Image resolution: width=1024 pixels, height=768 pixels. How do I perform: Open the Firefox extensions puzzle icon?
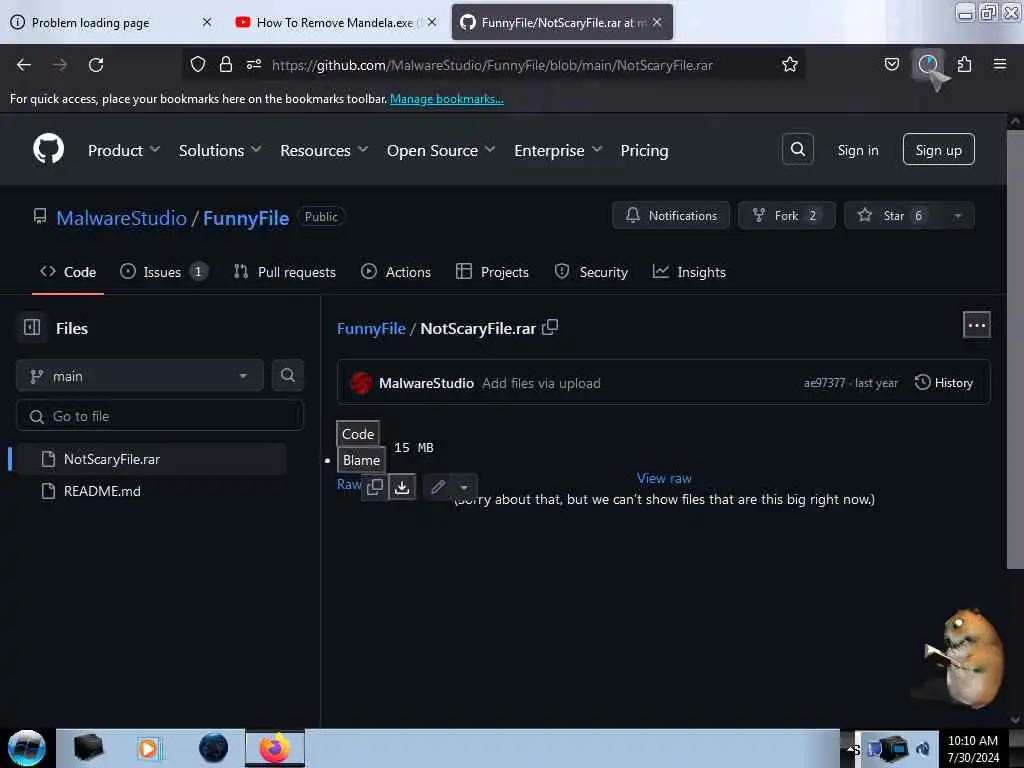click(x=964, y=64)
